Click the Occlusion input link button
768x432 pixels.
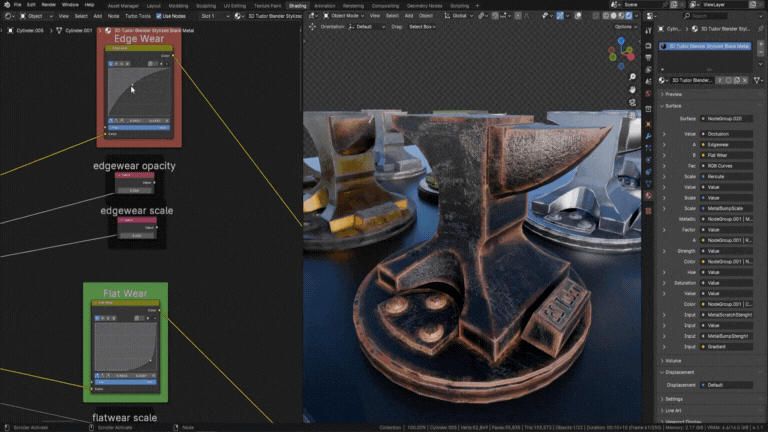click(726, 134)
